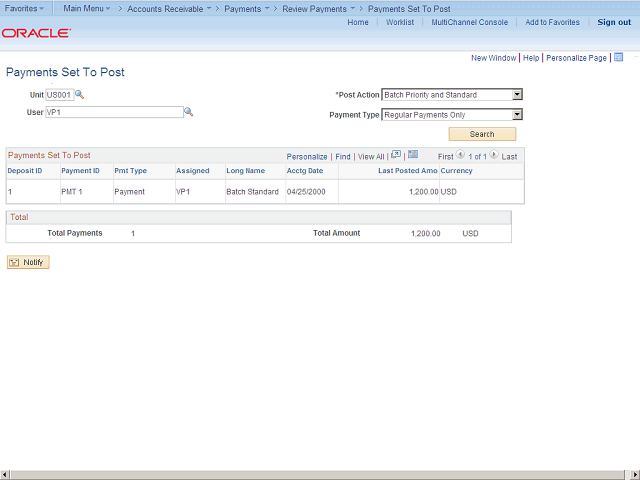Screen dimensions: 640x480
Task: Sort by Deposit ID column header
Action: pyautogui.click(x=25, y=171)
